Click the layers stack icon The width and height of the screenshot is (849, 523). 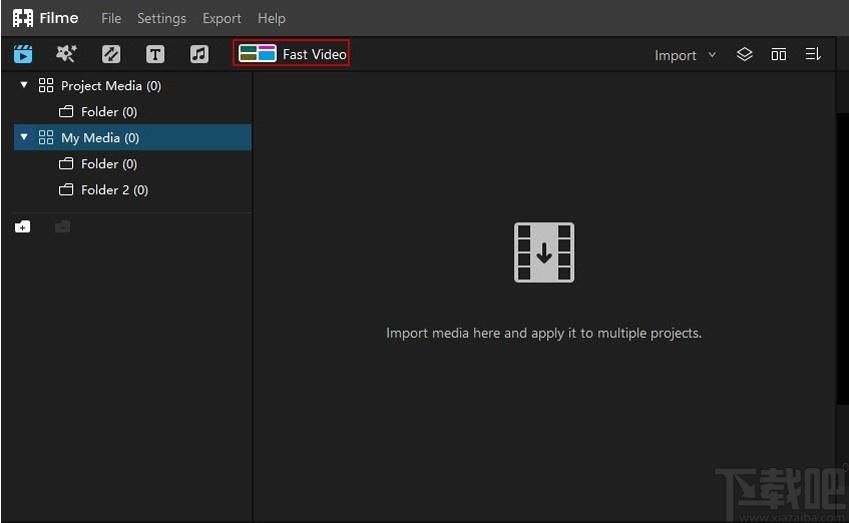click(744, 54)
